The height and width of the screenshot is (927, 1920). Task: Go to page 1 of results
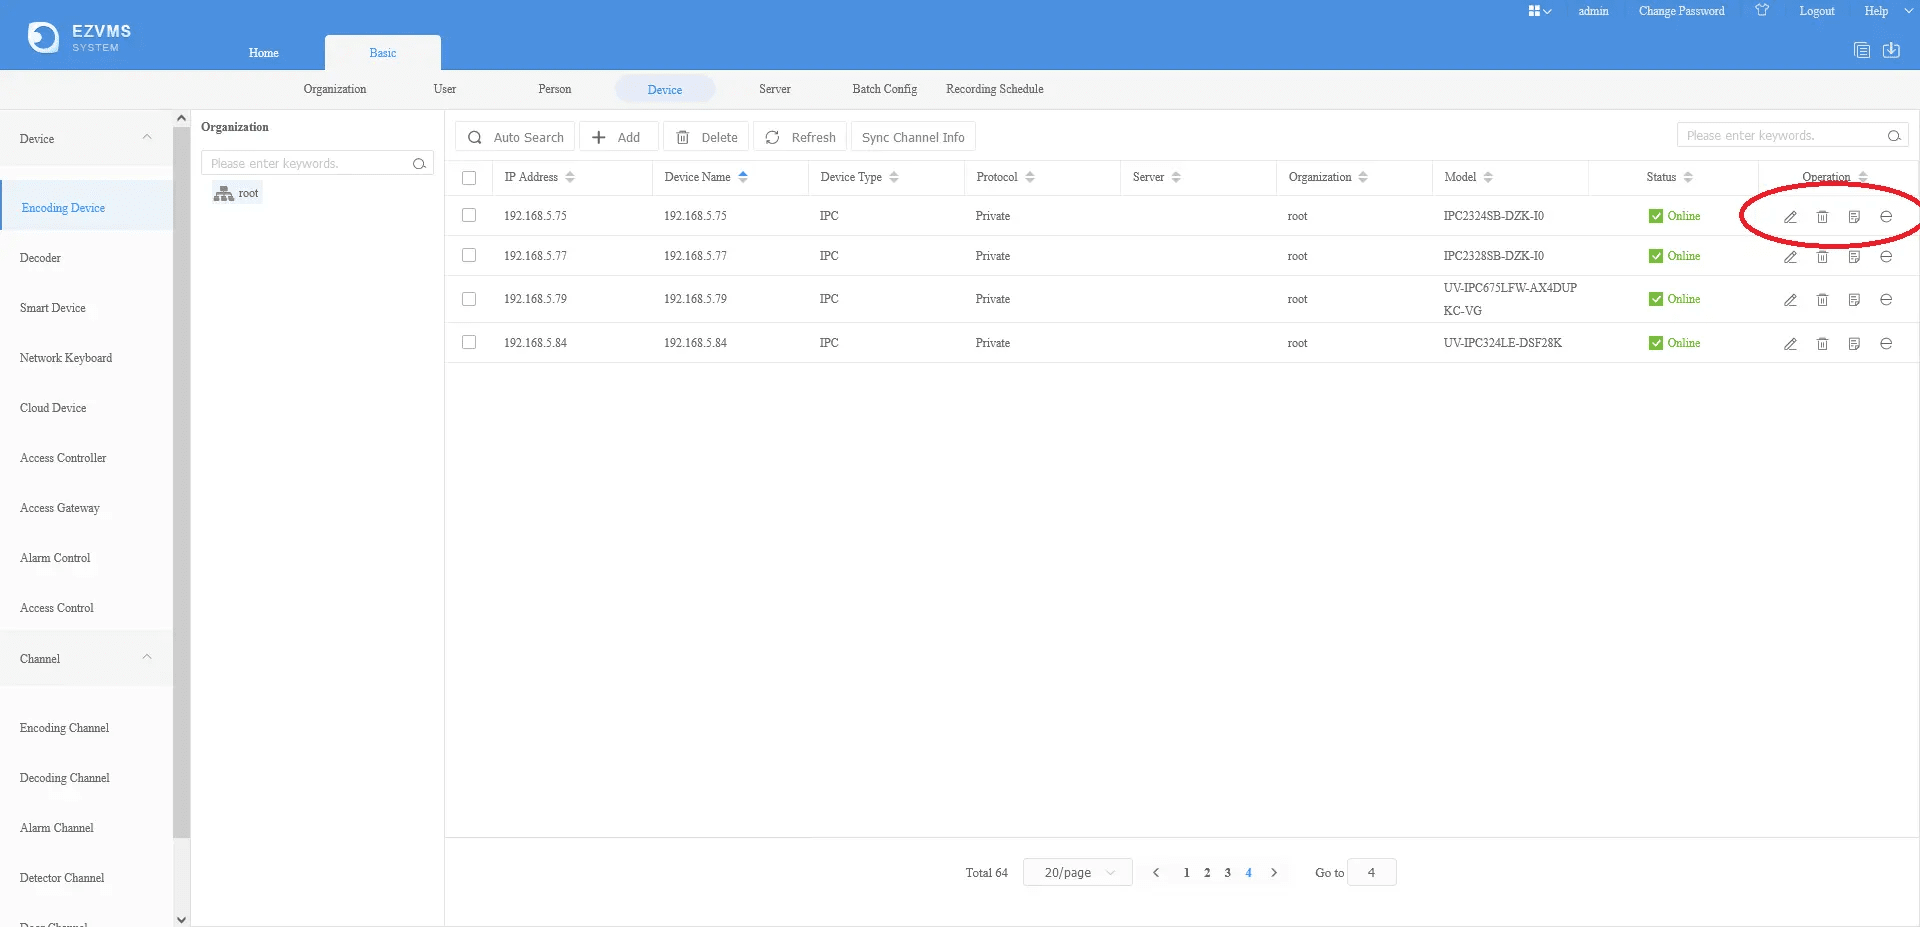[1186, 873]
